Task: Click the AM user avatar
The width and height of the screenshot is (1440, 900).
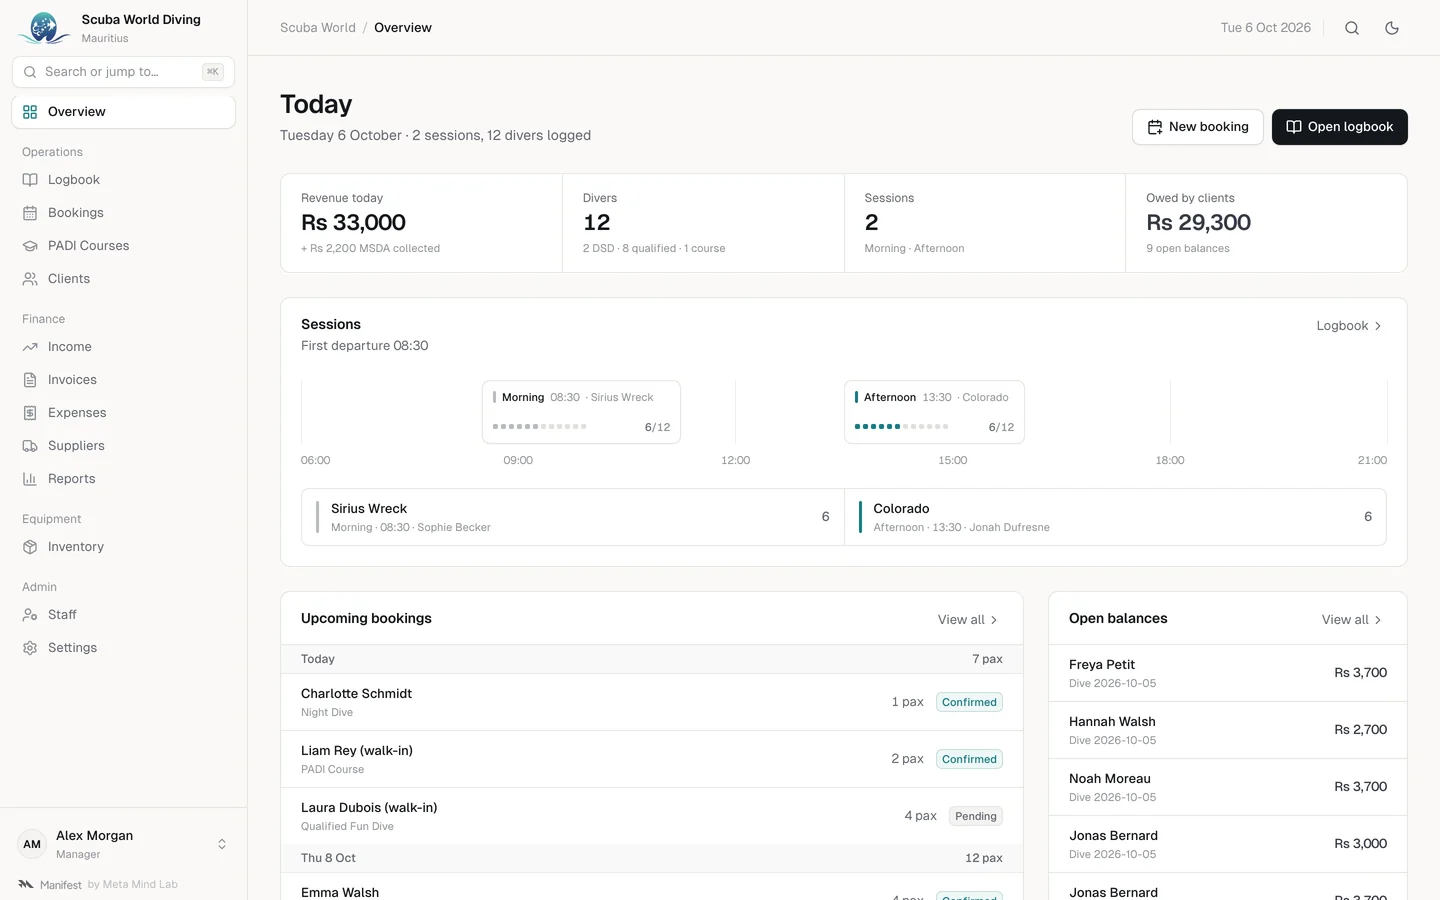Action: (x=32, y=845)
